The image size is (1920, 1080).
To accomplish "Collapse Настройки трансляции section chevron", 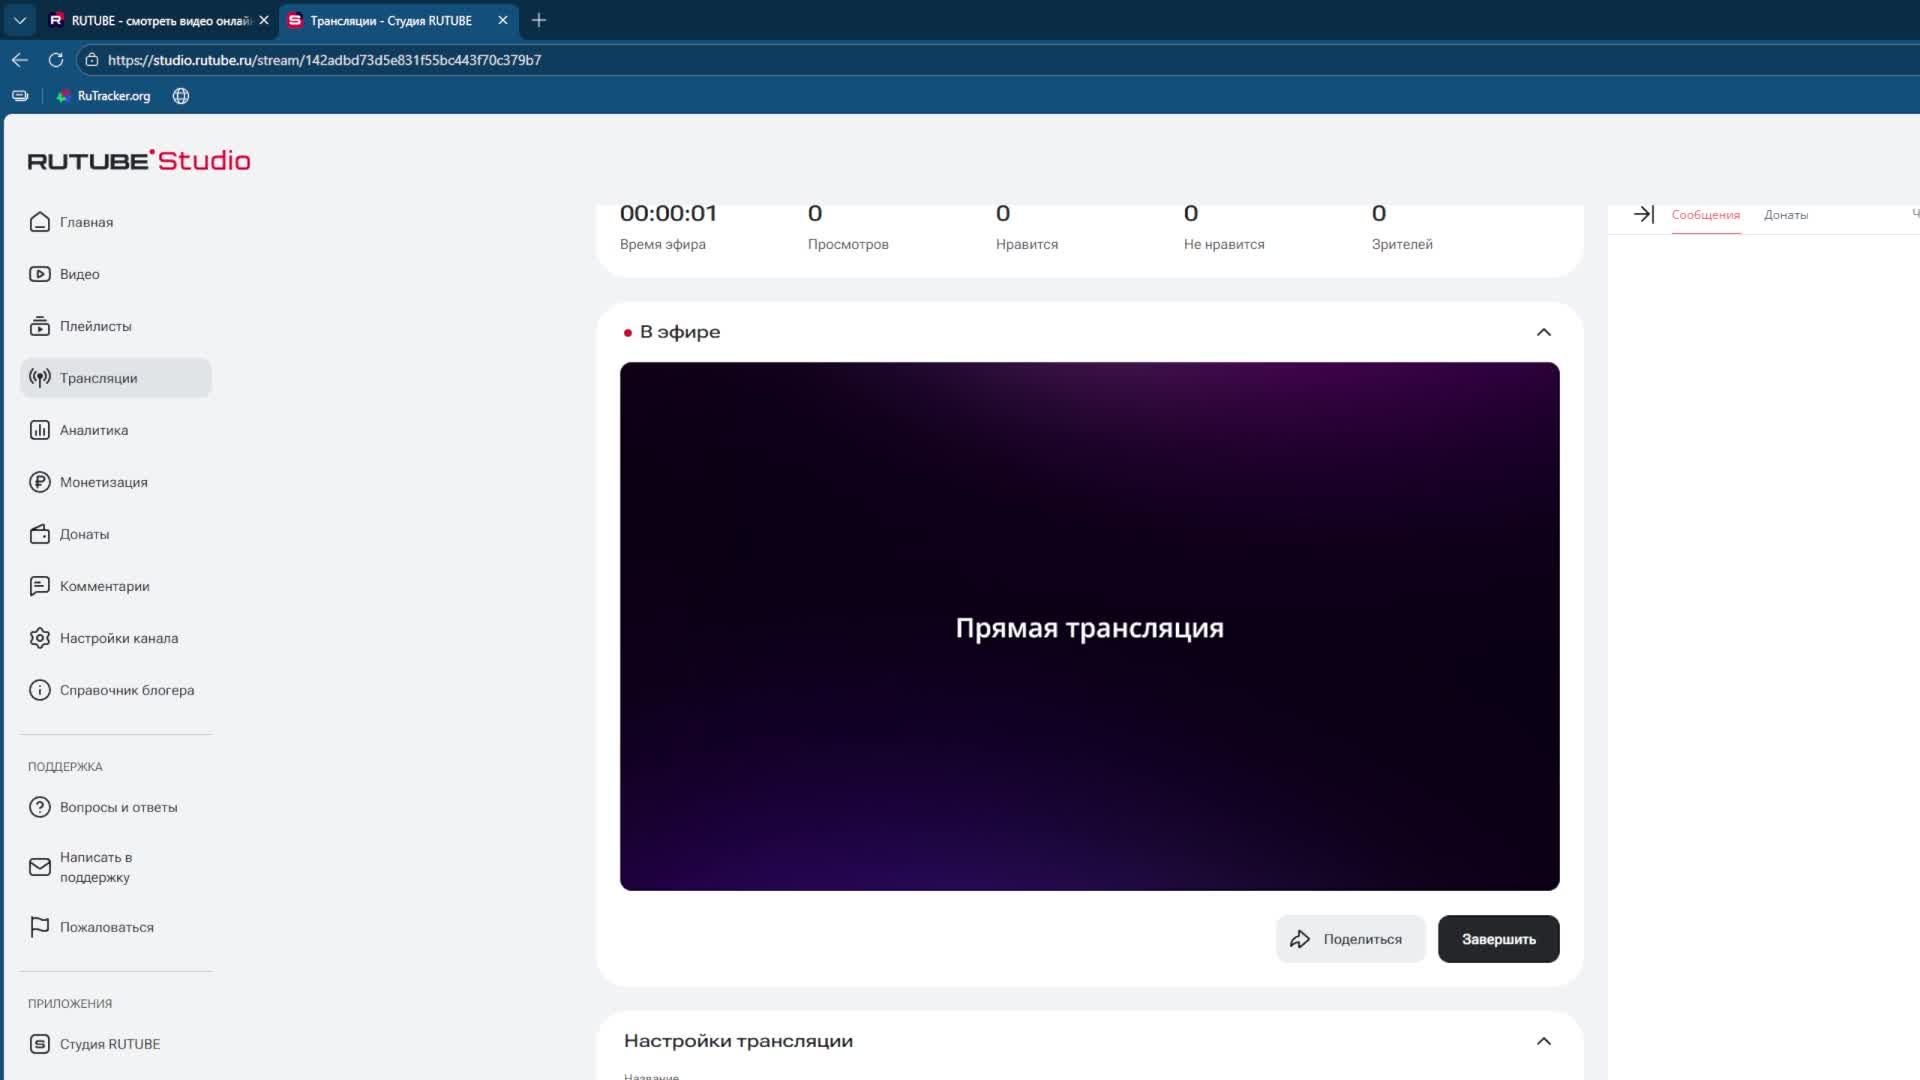I will [1543, 1041].
